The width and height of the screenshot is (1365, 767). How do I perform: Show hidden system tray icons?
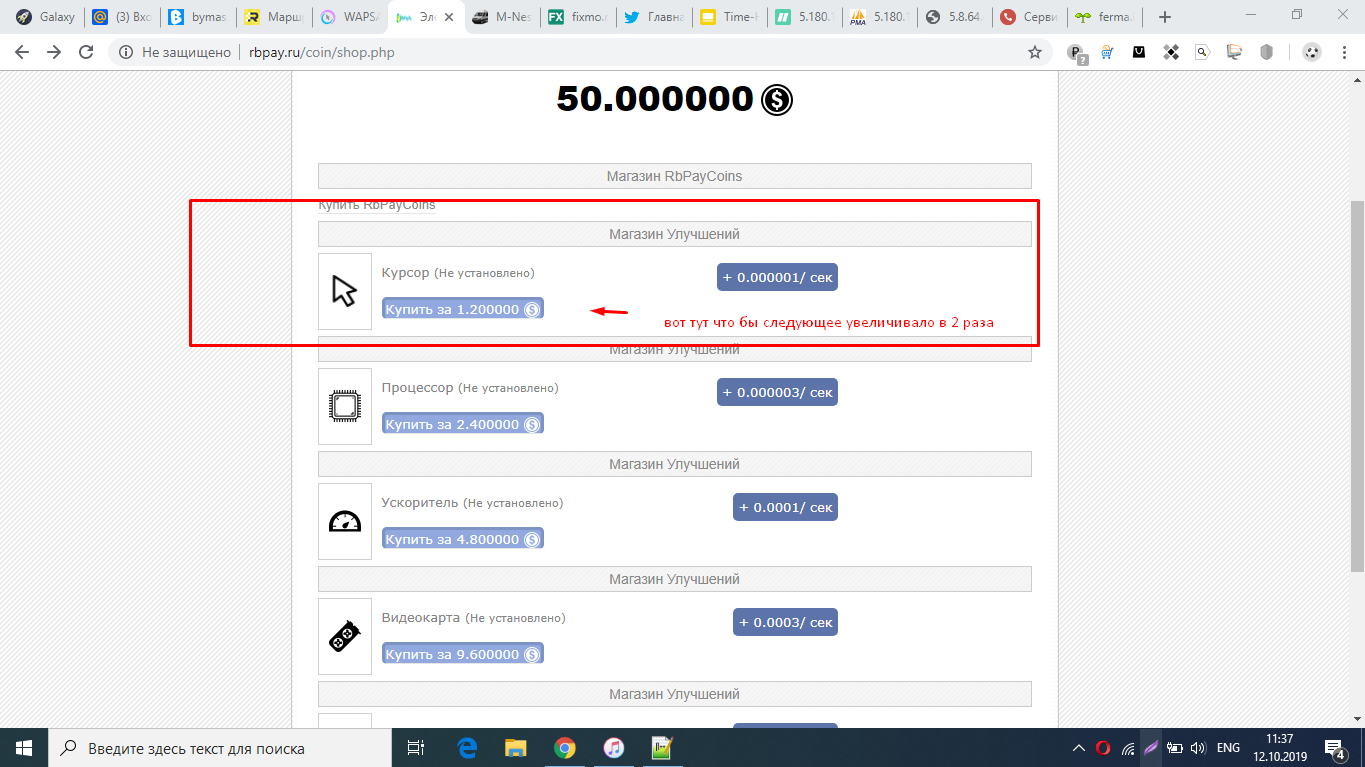click(1078, 748)
